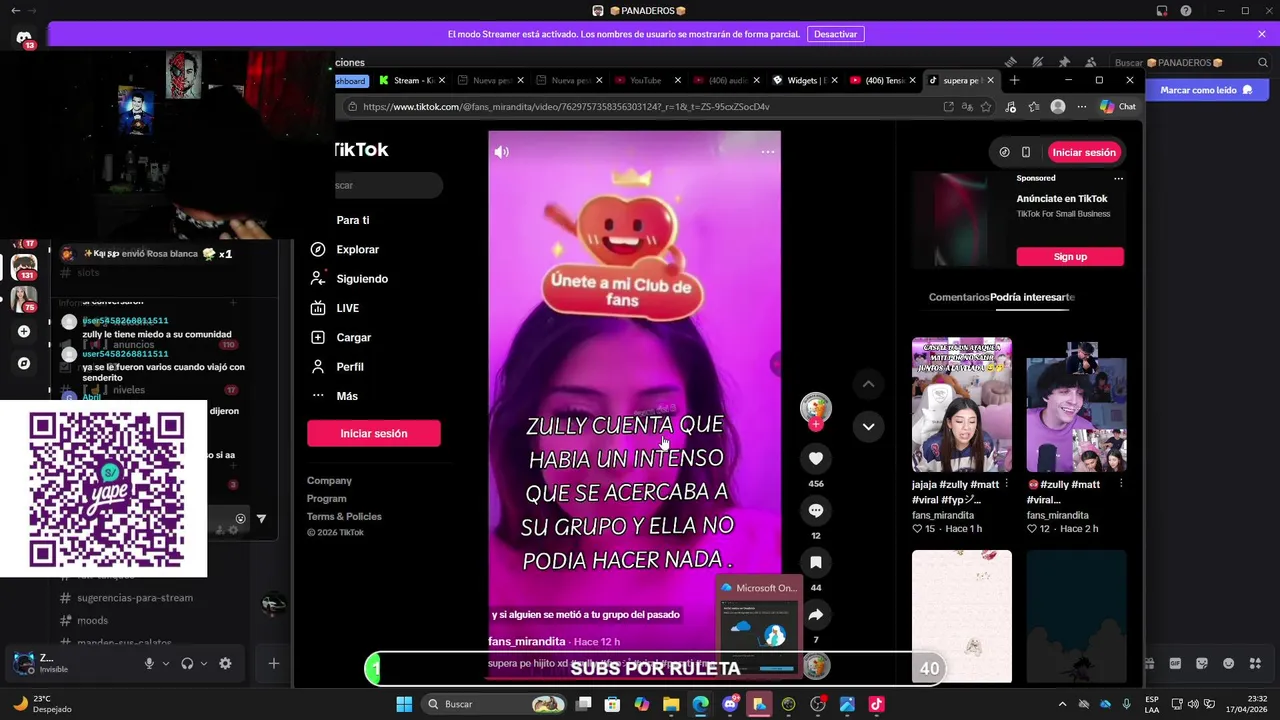Add page to favorites with star icon
This screenshot has height=720, width=1280.
point(986,106)
